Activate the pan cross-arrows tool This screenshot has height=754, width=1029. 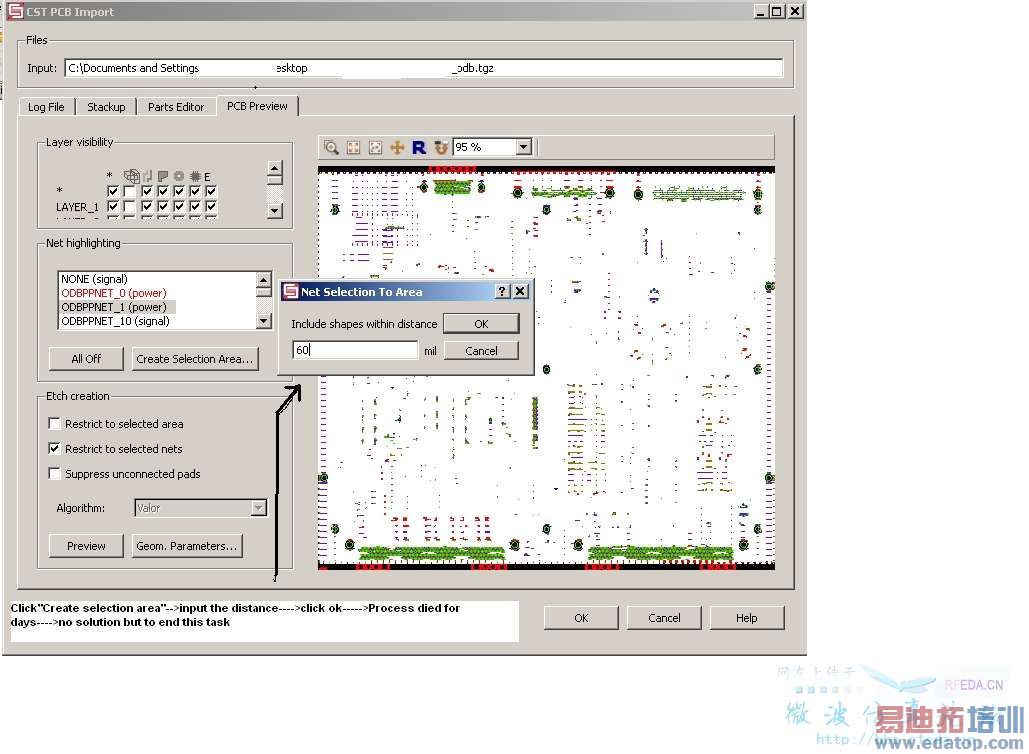(x=397, y=148)
